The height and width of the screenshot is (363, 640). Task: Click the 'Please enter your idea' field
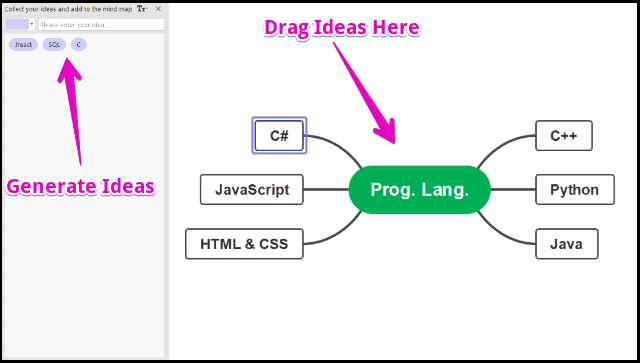pyautogui.click(x=101, y=24)
